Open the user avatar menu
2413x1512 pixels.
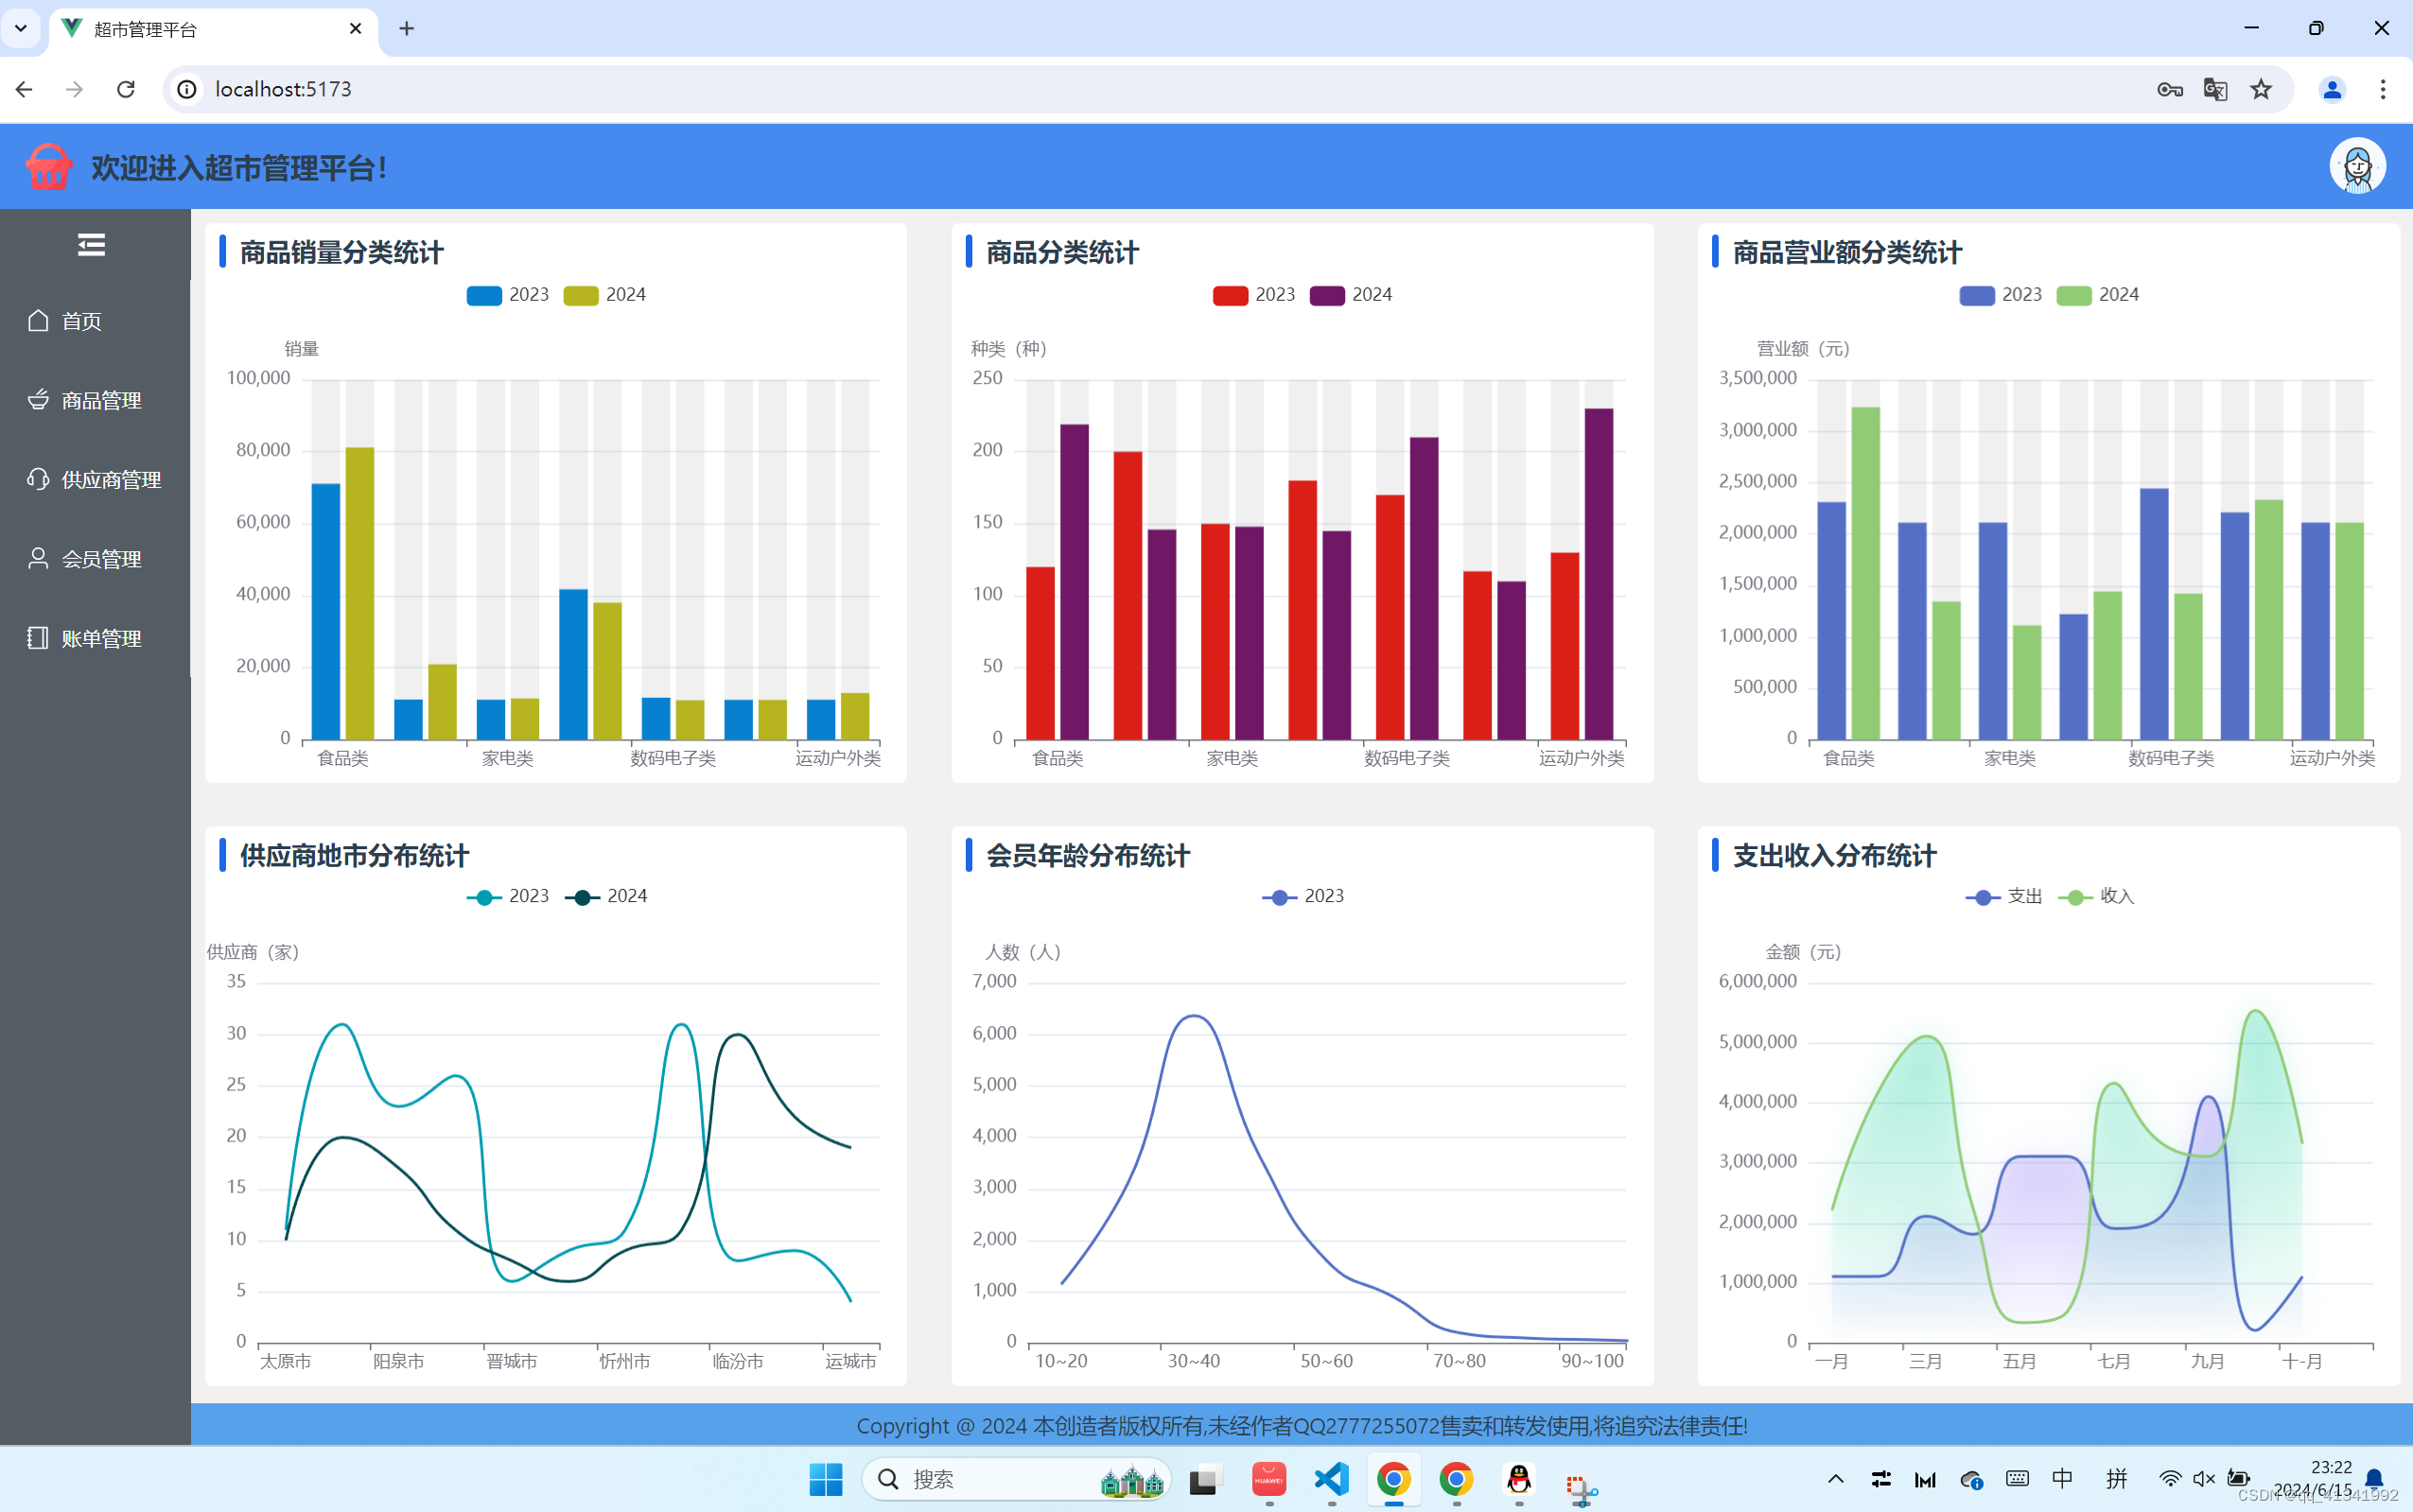(2357, 166)
